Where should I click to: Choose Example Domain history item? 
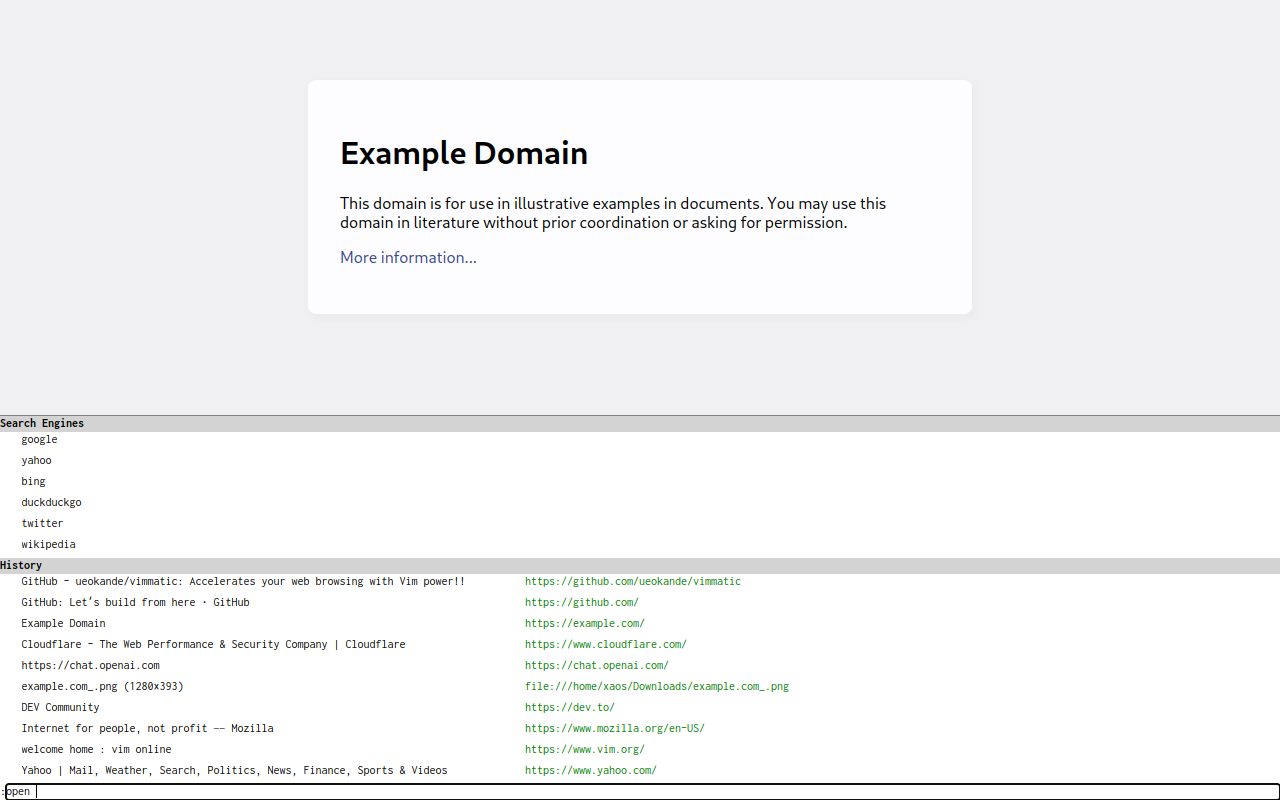(64, 624)
